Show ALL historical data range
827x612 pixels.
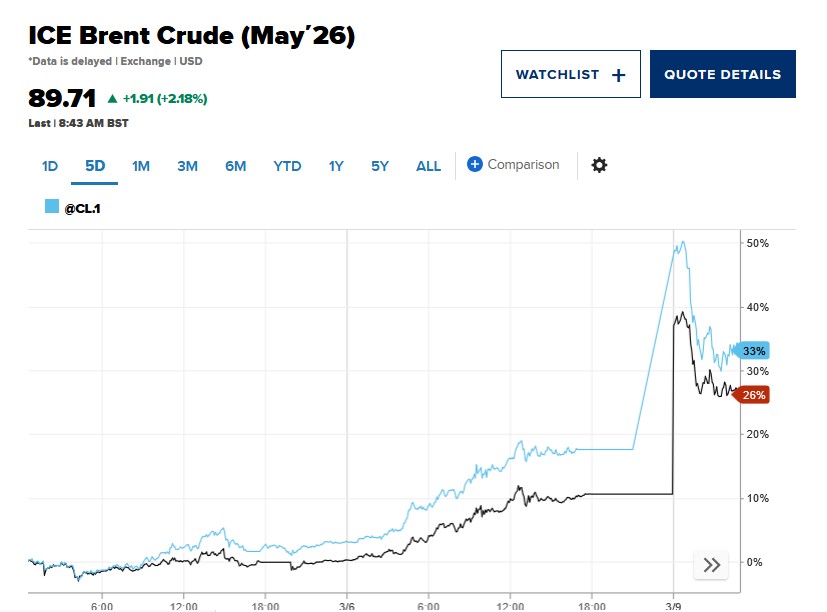point(428,166)
